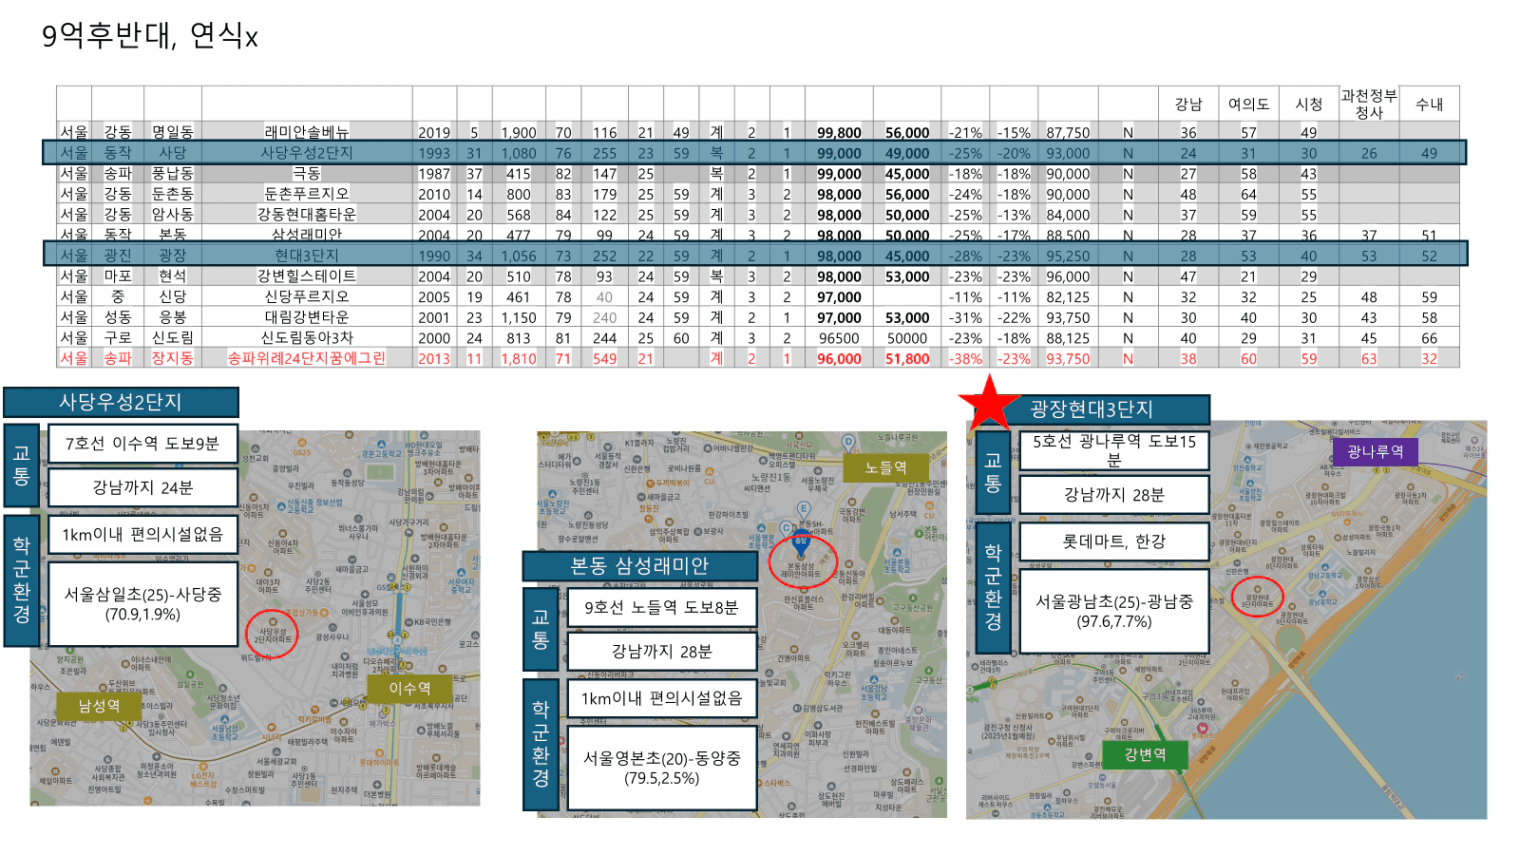Select the 현석 cell
Image resolution: width=1520 pixels, height=855 pixels.
173,276
